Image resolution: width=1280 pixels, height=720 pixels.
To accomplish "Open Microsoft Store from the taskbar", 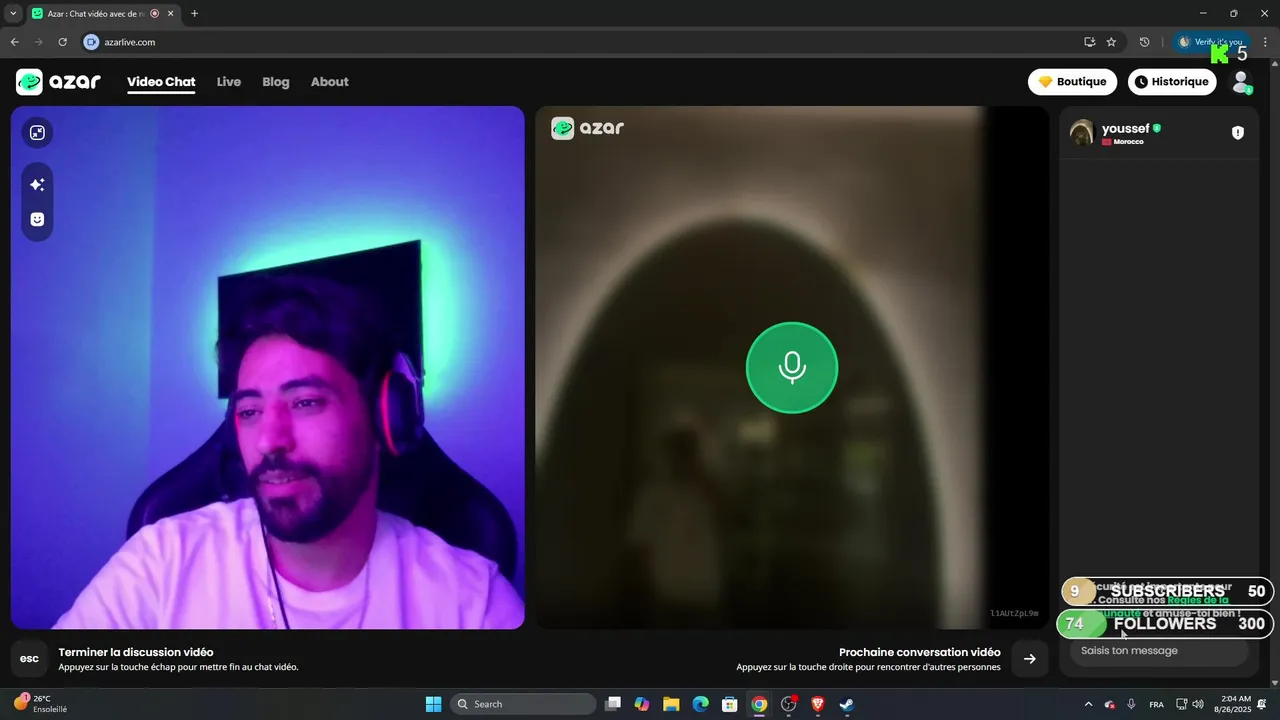I will click(730, 704).
